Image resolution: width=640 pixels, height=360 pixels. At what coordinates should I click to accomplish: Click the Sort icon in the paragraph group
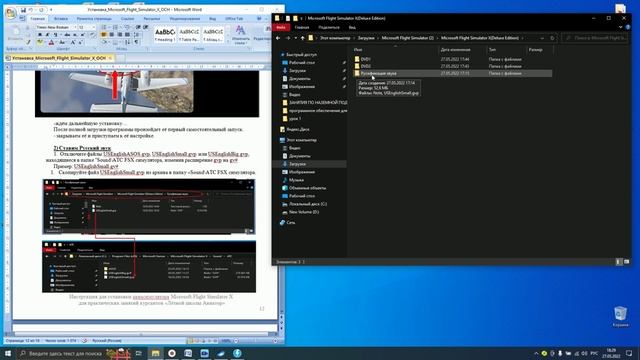[127, 42]
